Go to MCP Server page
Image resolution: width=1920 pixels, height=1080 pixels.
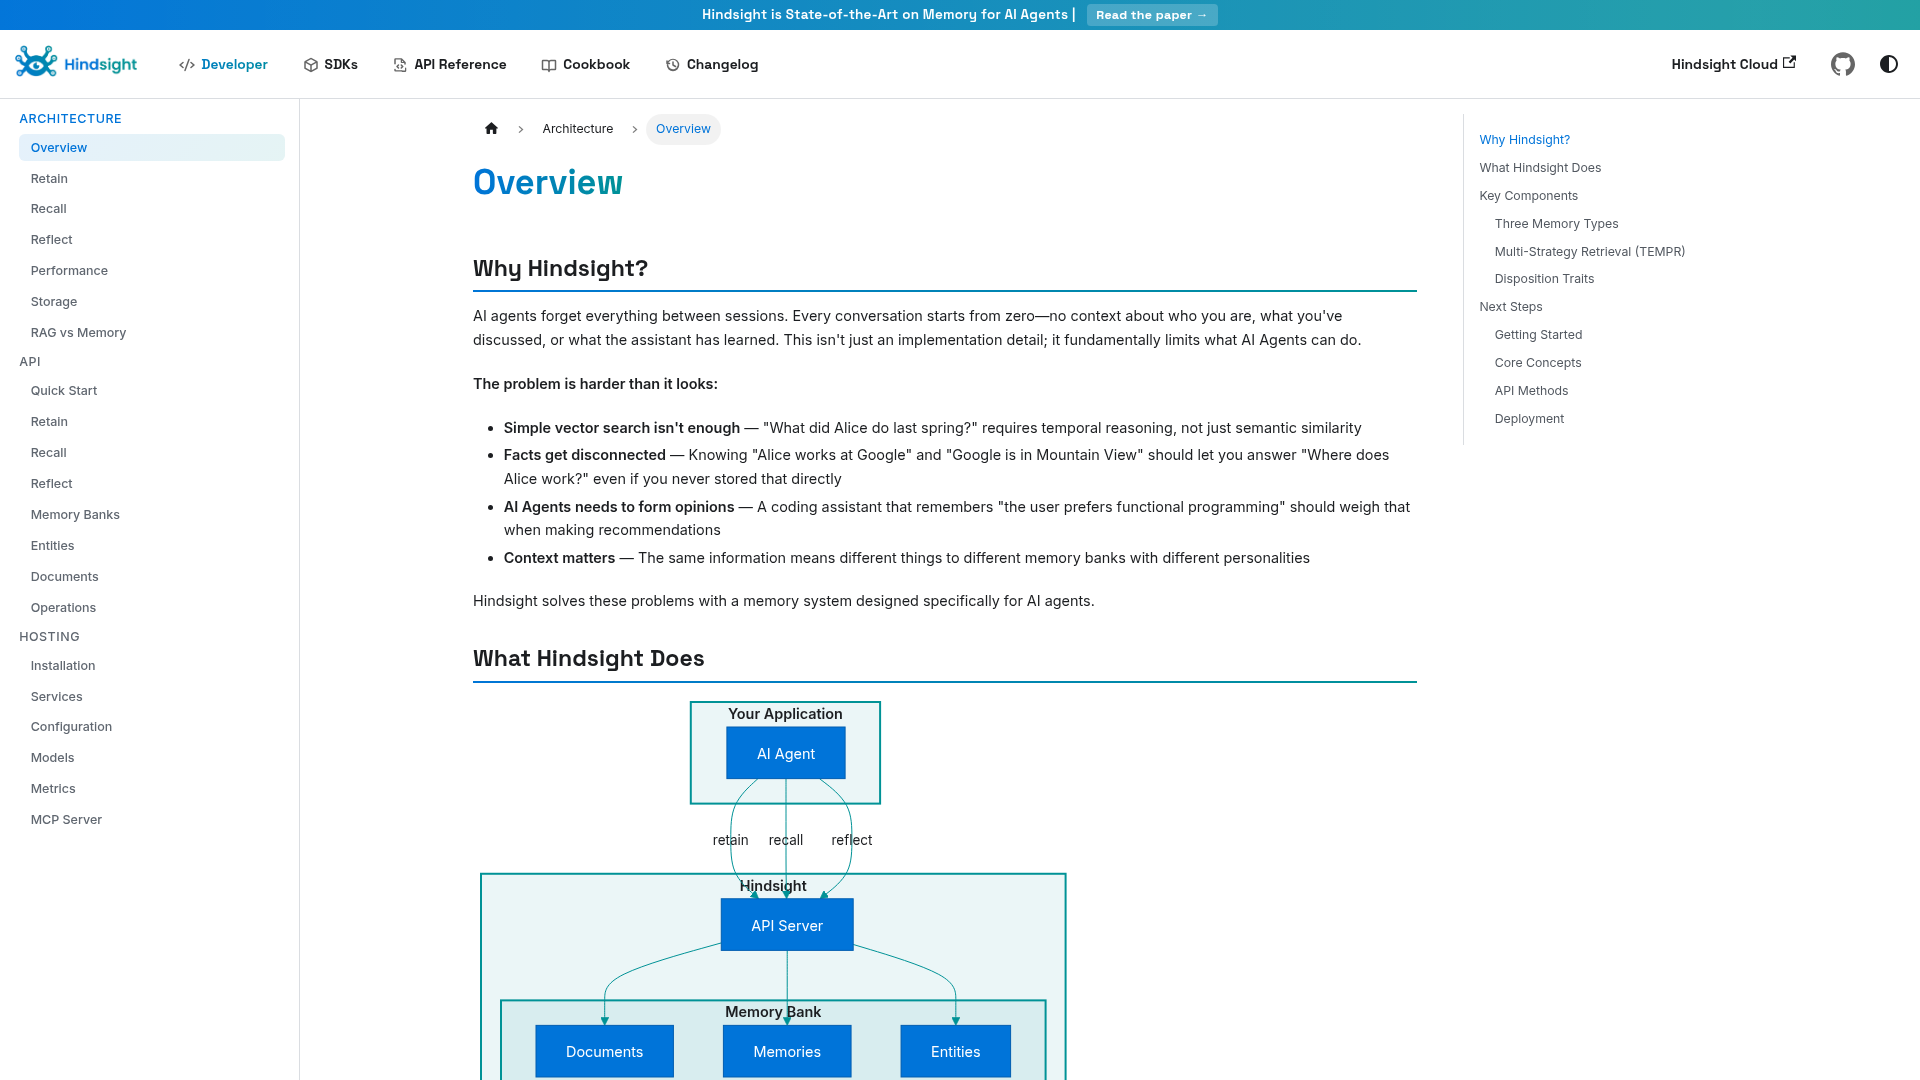click(66, 820)
